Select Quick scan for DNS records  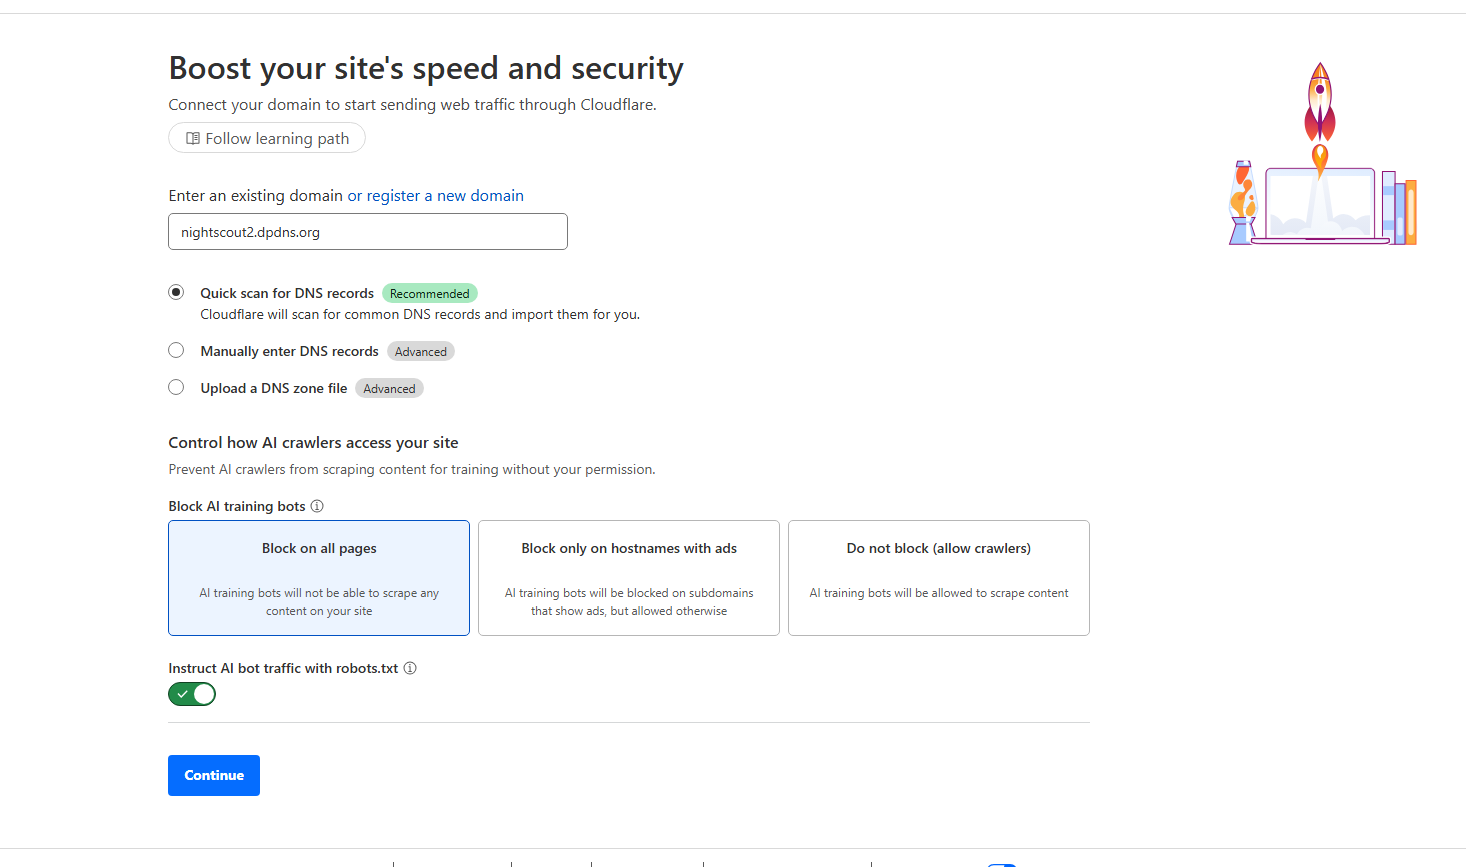coord(176,292)
